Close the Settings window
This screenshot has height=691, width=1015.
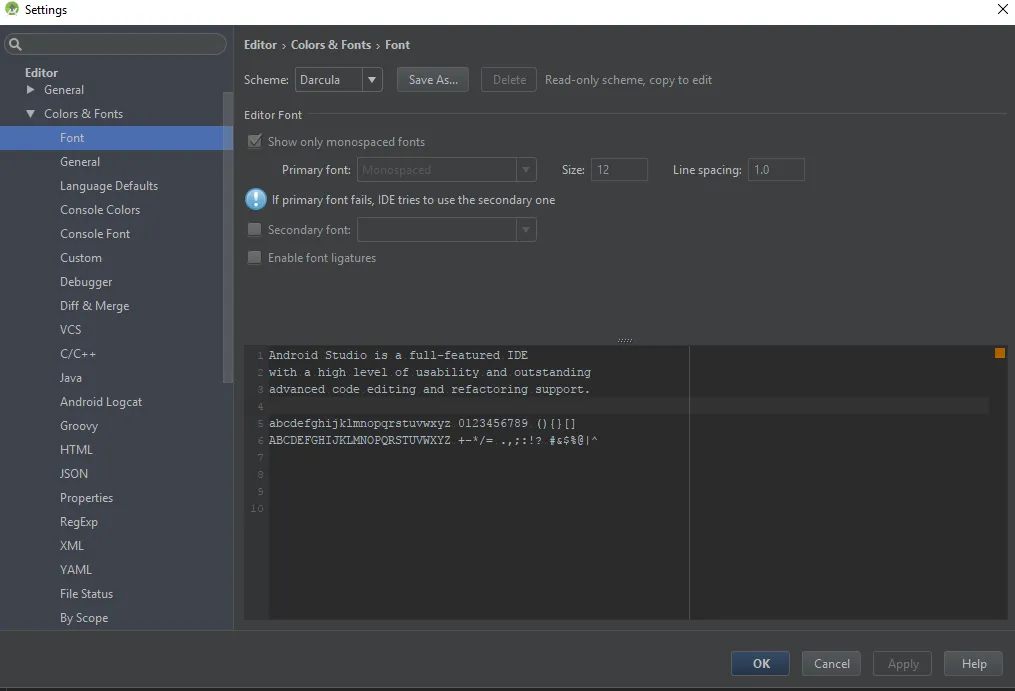(x=1002, y=9)
